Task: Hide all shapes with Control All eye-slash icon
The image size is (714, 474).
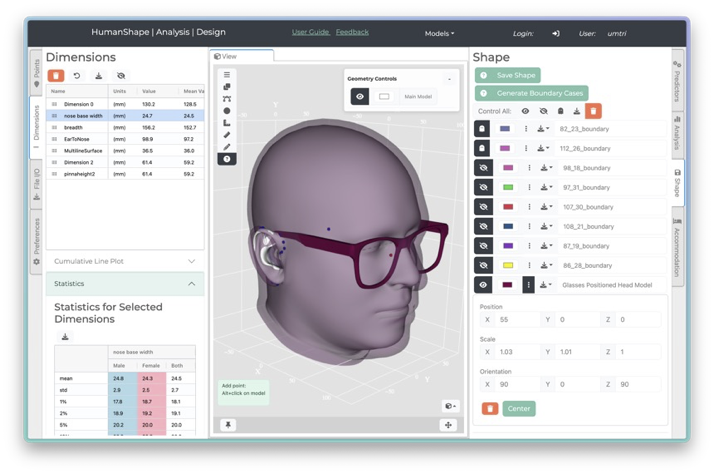Action: 543,111
